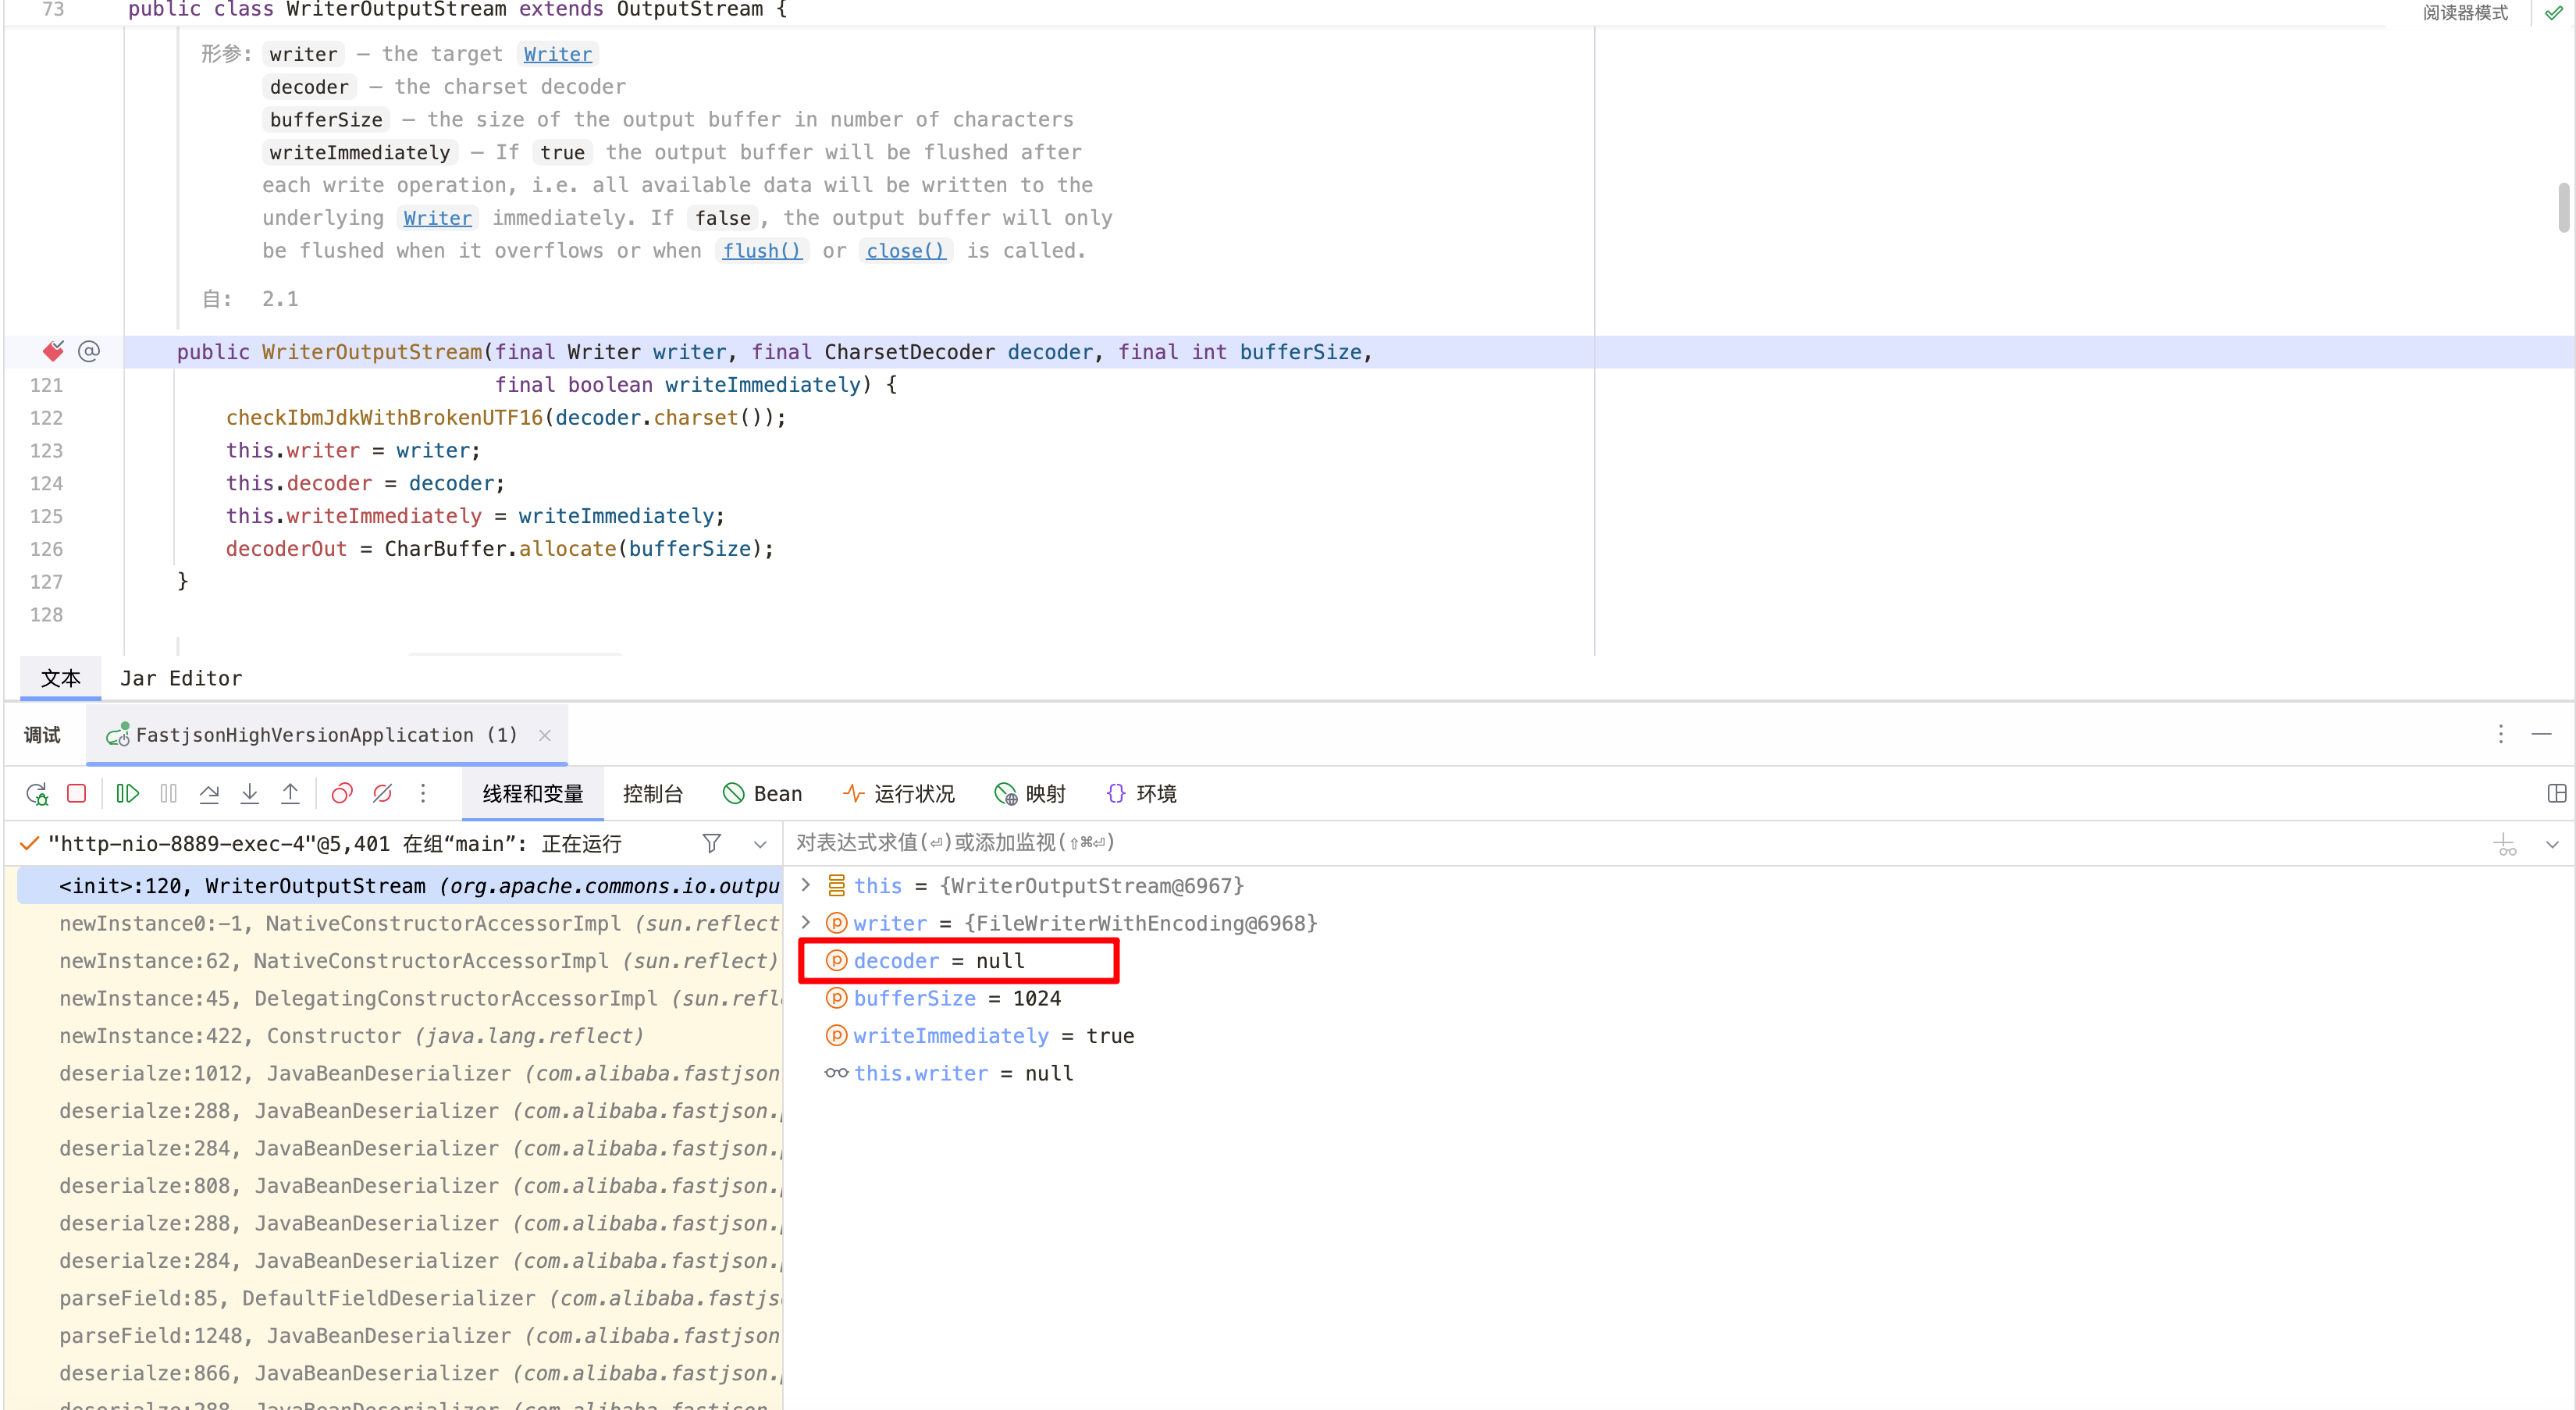Viewport: 2576px width, 1410px height.
Task: Click the 阅读器模式 reader mode button
Action: pyautogui.click(x=2464, y=13)
